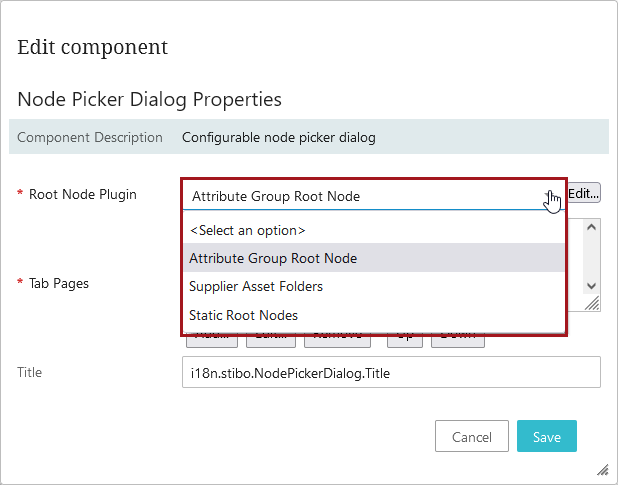The height and width of the screenshot is (485, 618).
Task: Click the Tab Pages list scroll up arrow
Action: [591, 227]
